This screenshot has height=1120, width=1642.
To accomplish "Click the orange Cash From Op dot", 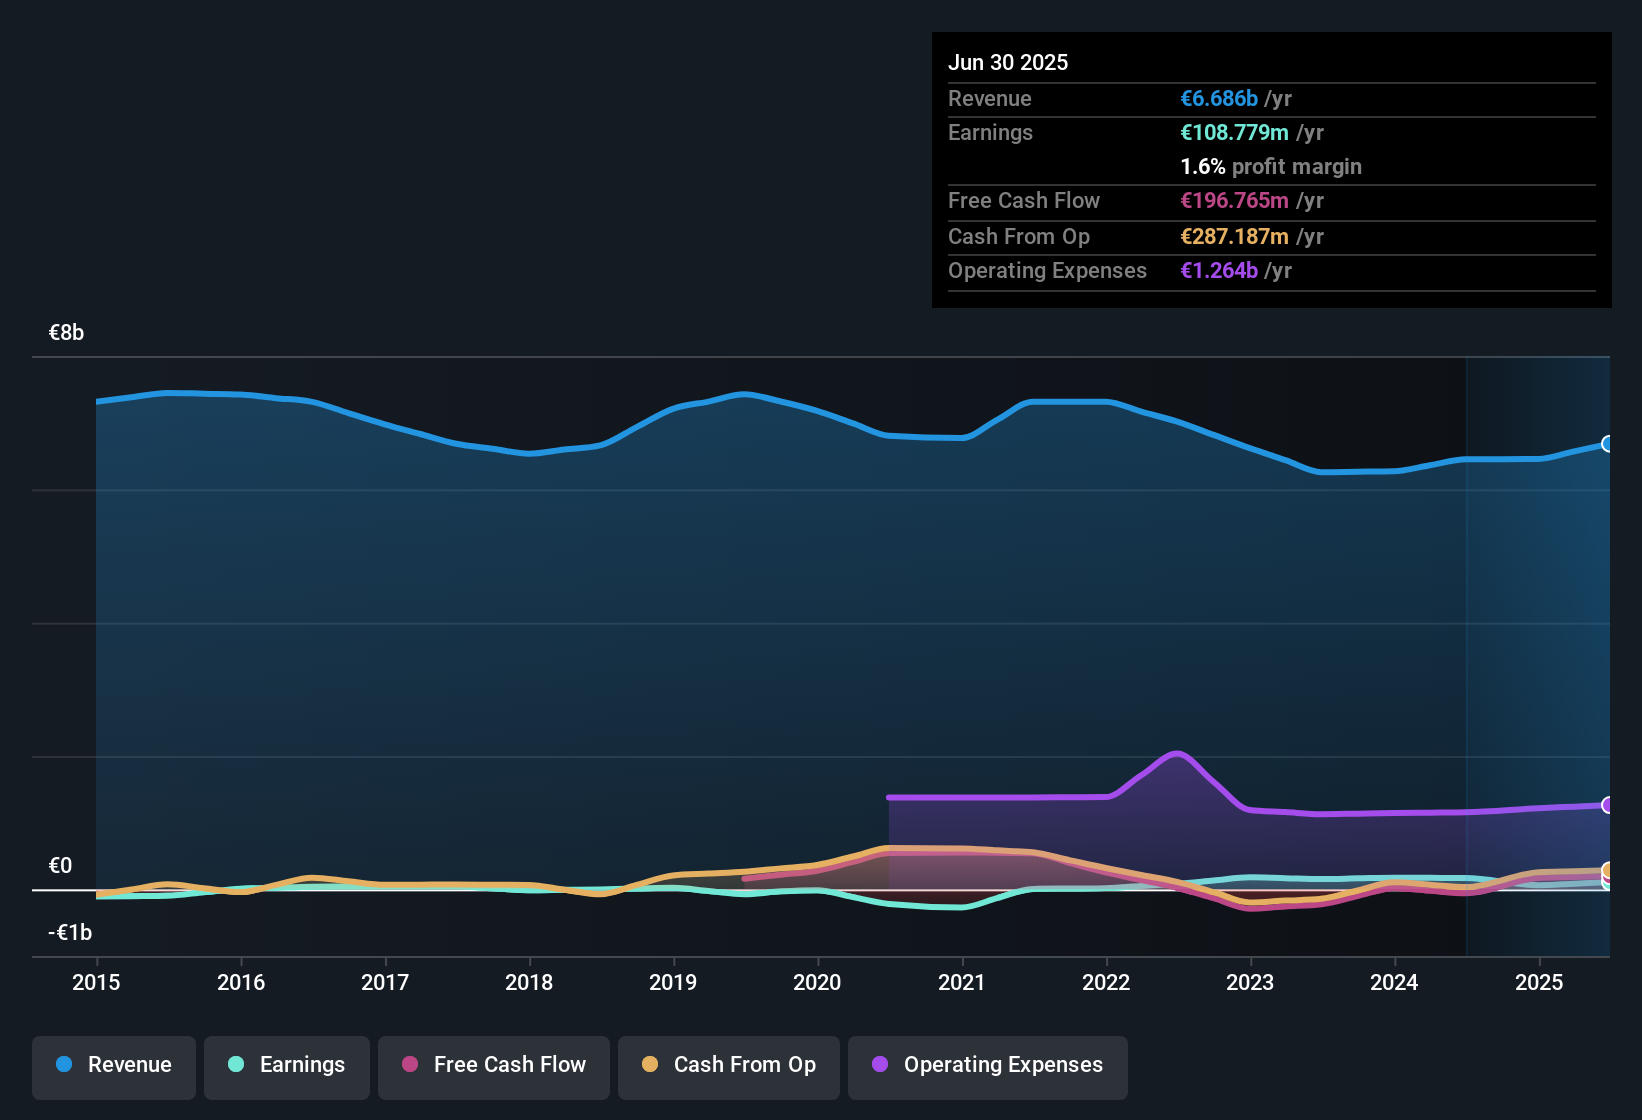I will [x=650, y=1065].
